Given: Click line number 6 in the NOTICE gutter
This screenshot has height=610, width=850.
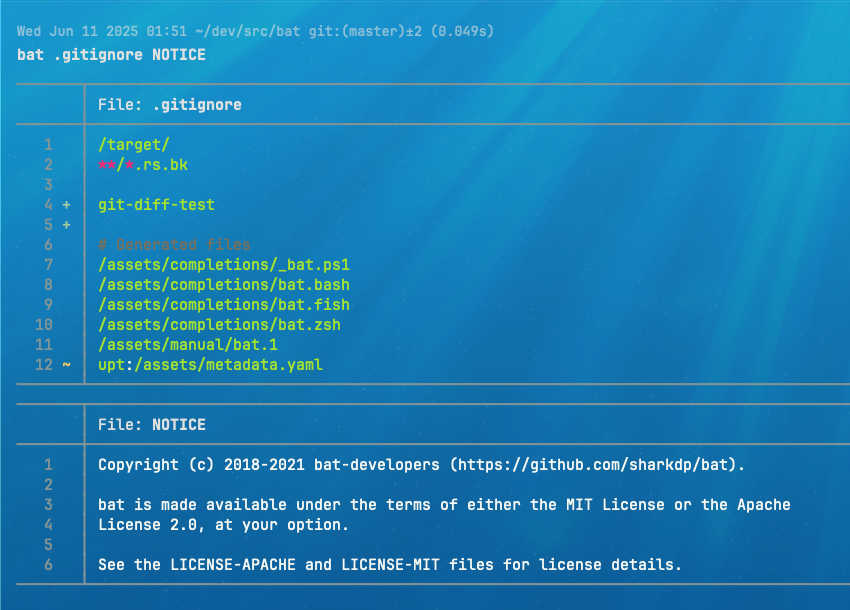Looking at the screenshot, I should click(48, 565).
